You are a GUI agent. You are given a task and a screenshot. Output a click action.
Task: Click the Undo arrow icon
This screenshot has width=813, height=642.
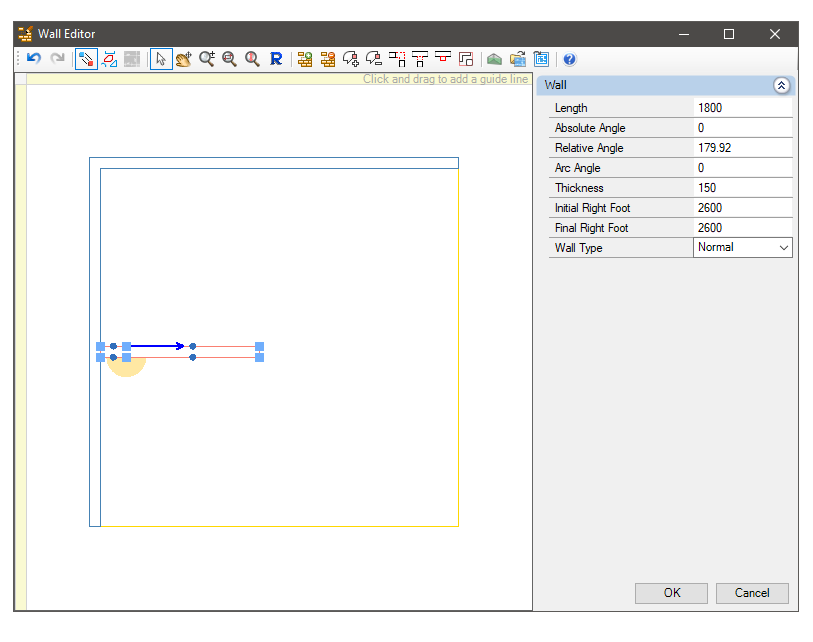point(34,59)
